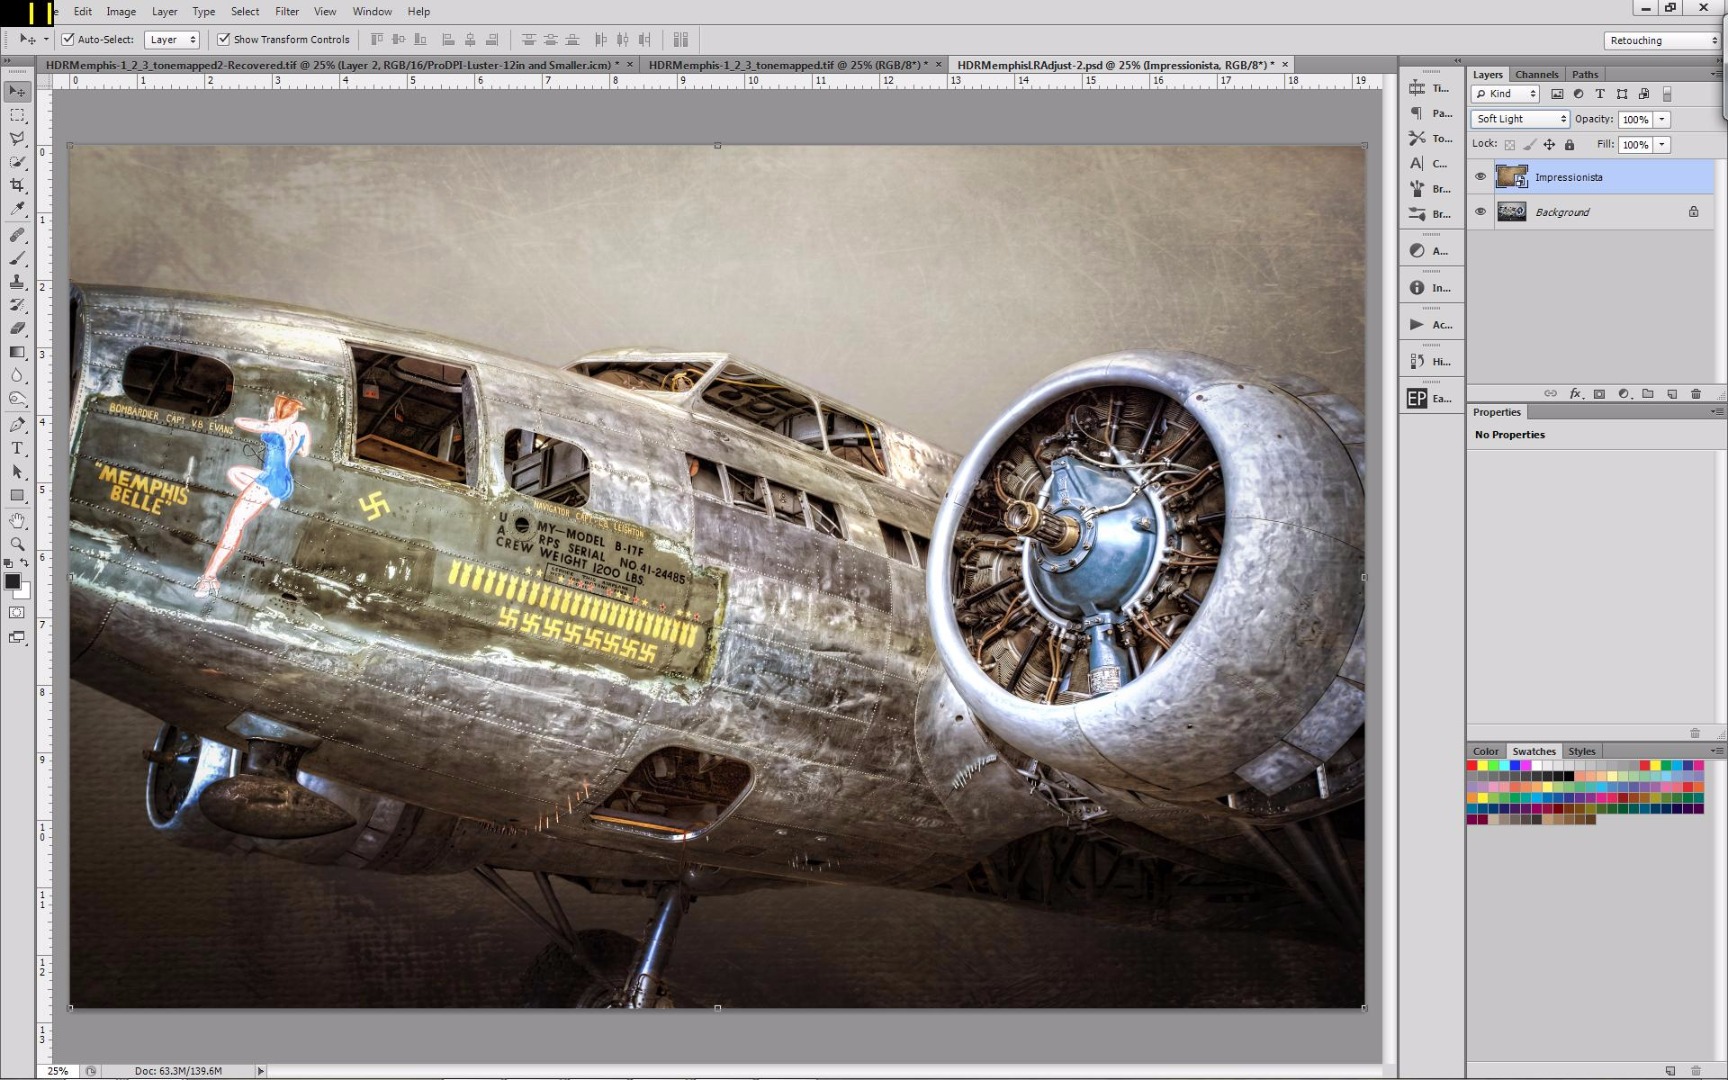Add a layer style with fx button
Viewport: 1728px width, 1080px height.
coord(1575,394)
